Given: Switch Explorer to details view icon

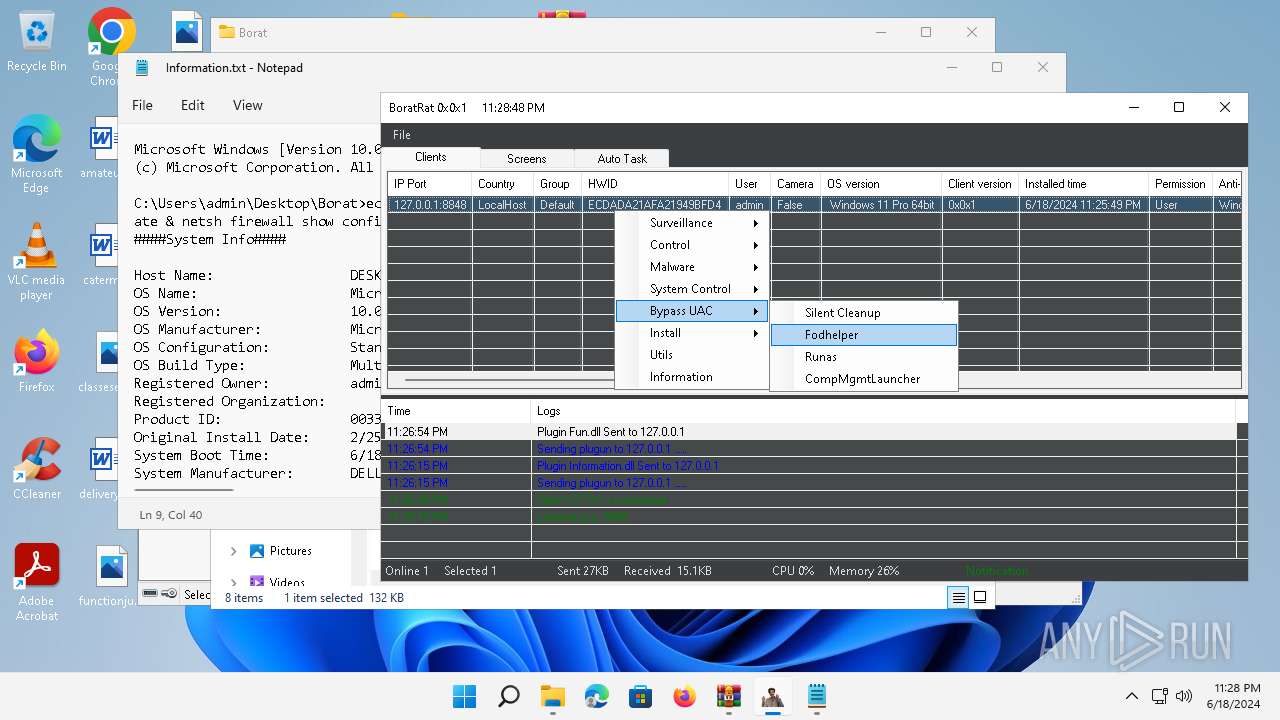Looking at the screenshot, I should pos(958,597).
